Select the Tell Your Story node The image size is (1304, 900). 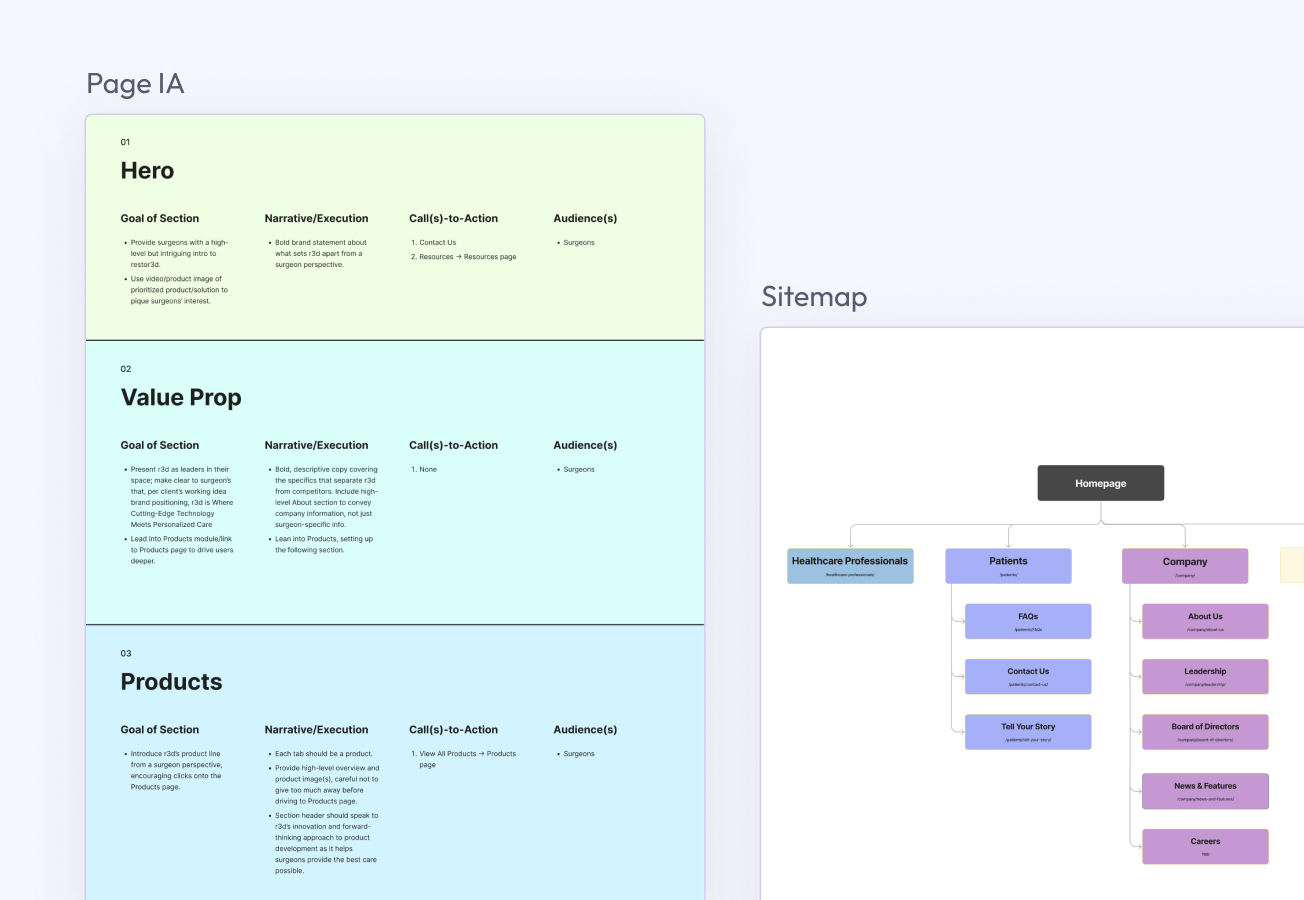pos(1028,731)
